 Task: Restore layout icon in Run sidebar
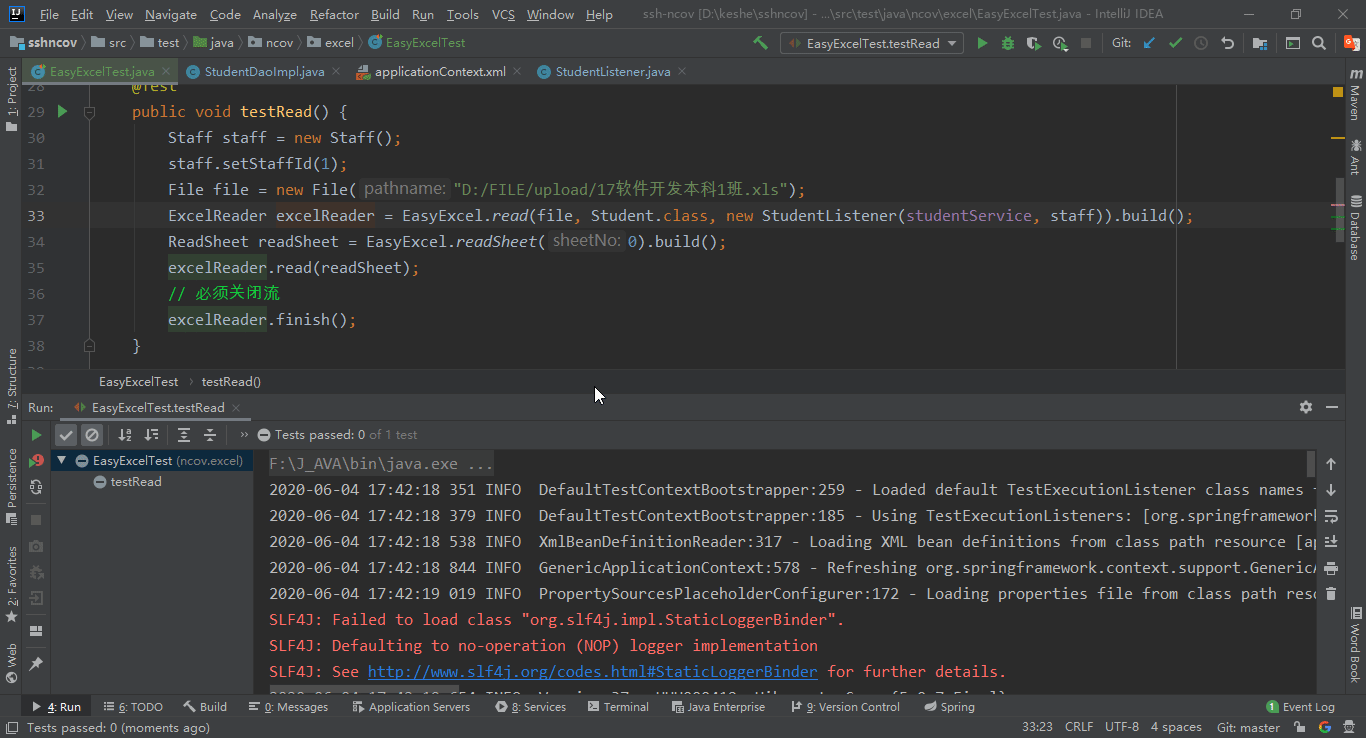(36, 631)
